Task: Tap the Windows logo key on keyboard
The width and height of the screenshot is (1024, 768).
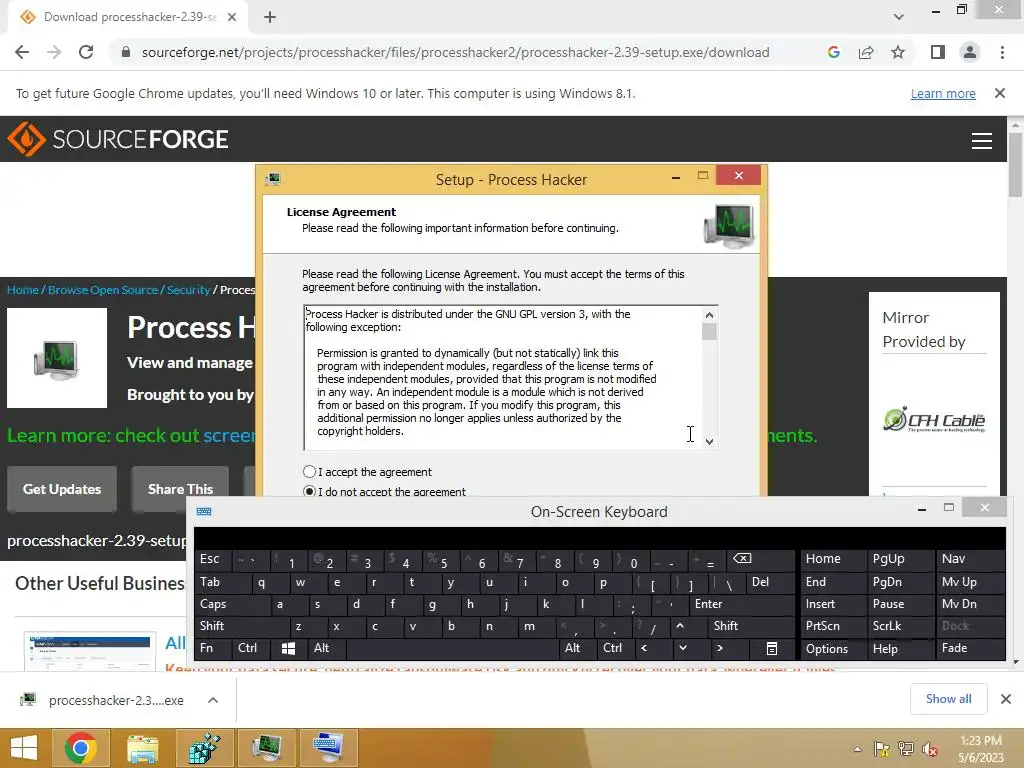Action: coord(288,648)
